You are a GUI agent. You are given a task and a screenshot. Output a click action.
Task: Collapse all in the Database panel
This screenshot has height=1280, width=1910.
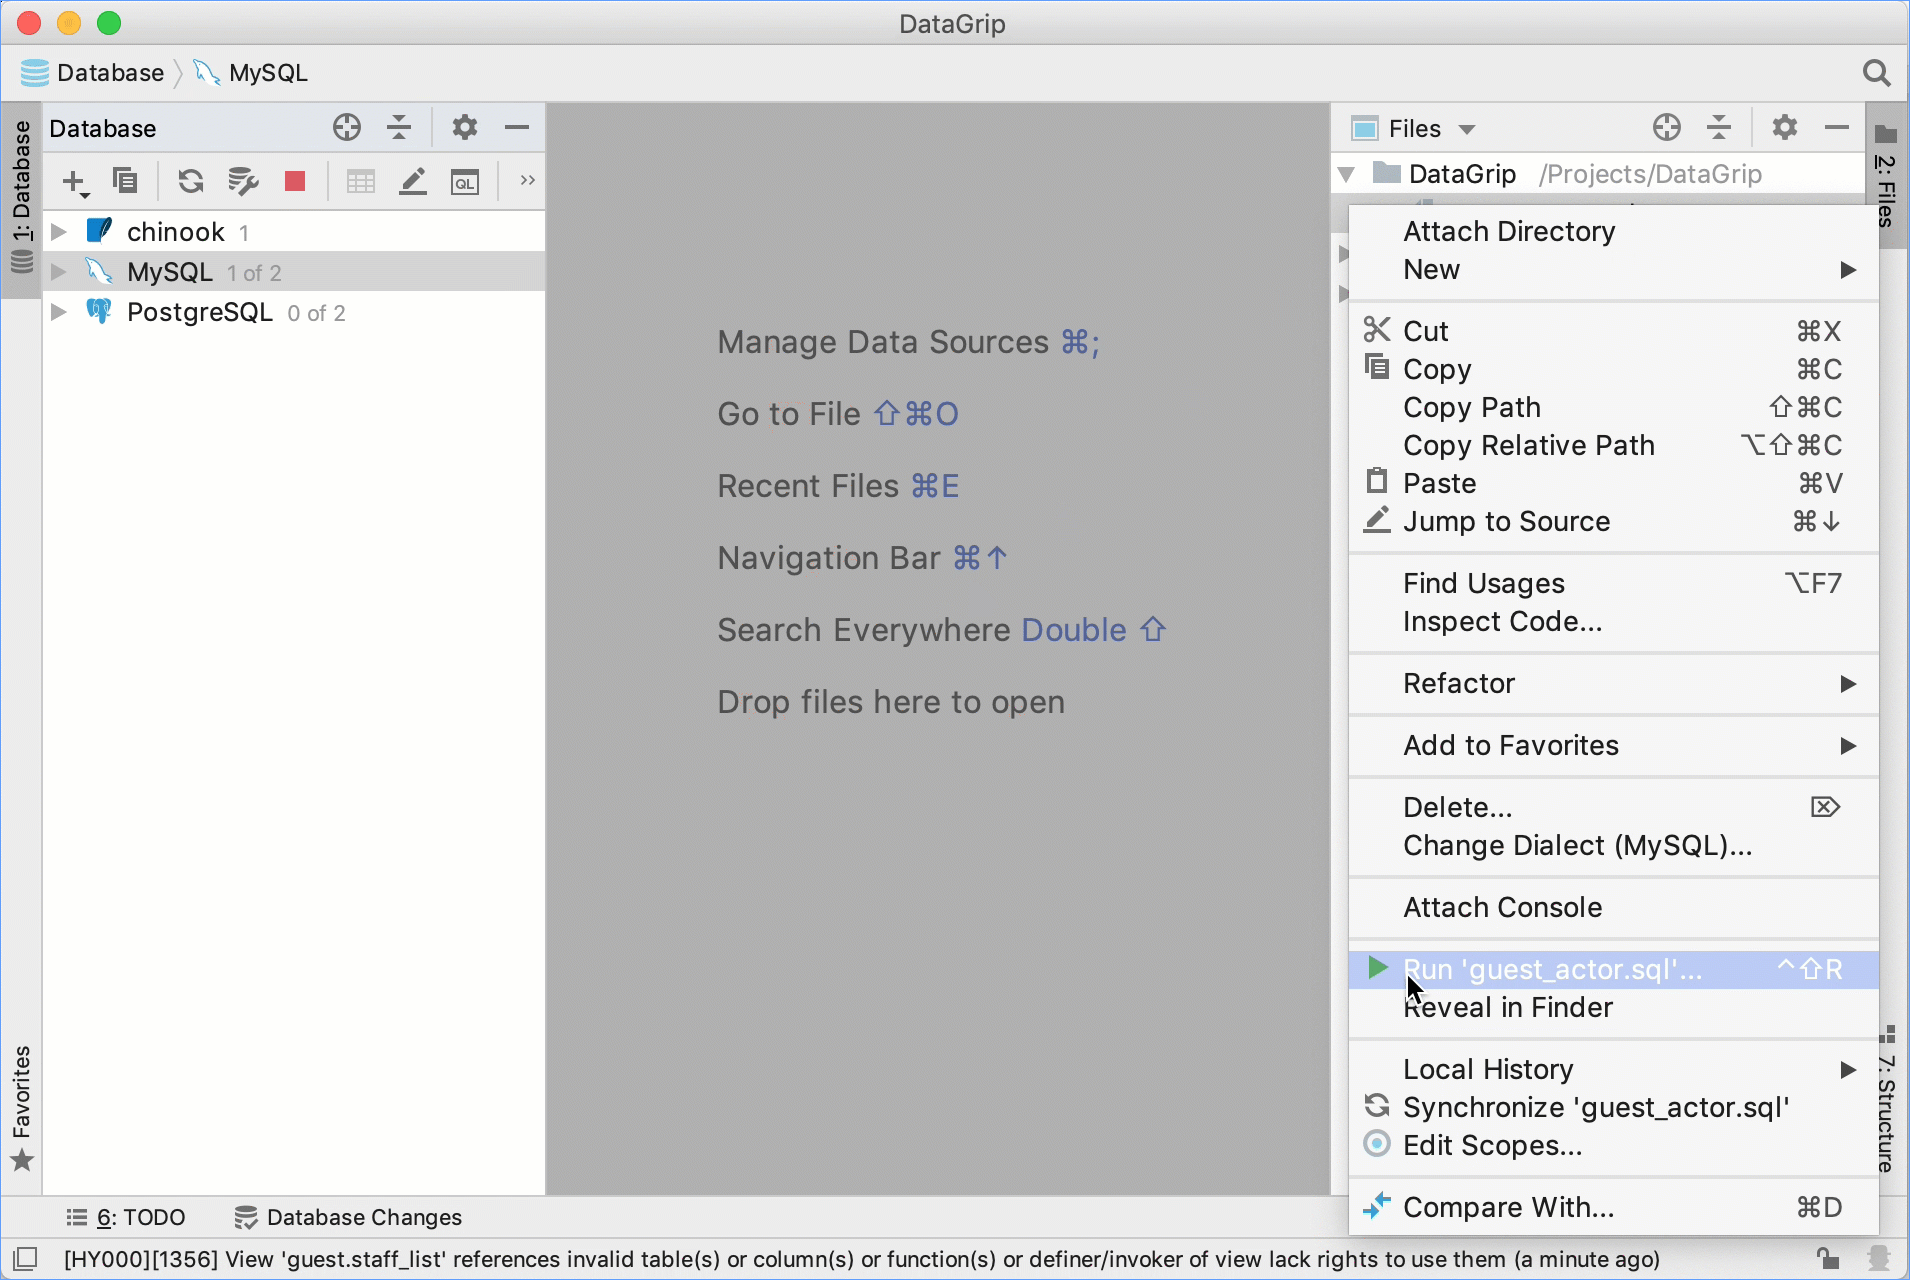pyautogui.click(x=399, y=127)
